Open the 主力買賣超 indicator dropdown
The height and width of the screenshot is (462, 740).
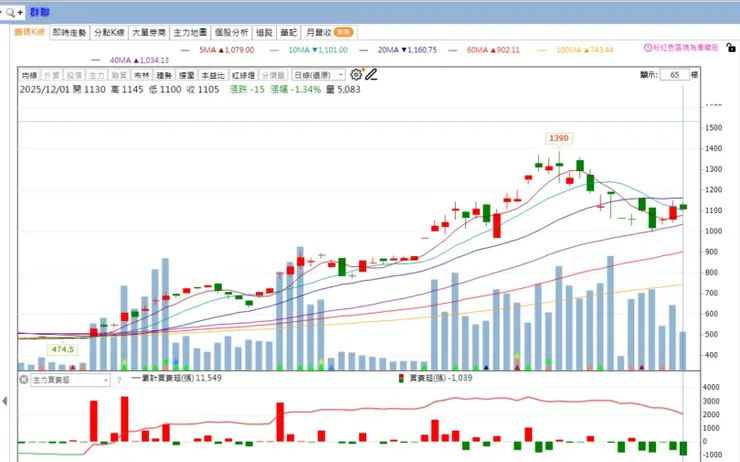click(70, 380)
